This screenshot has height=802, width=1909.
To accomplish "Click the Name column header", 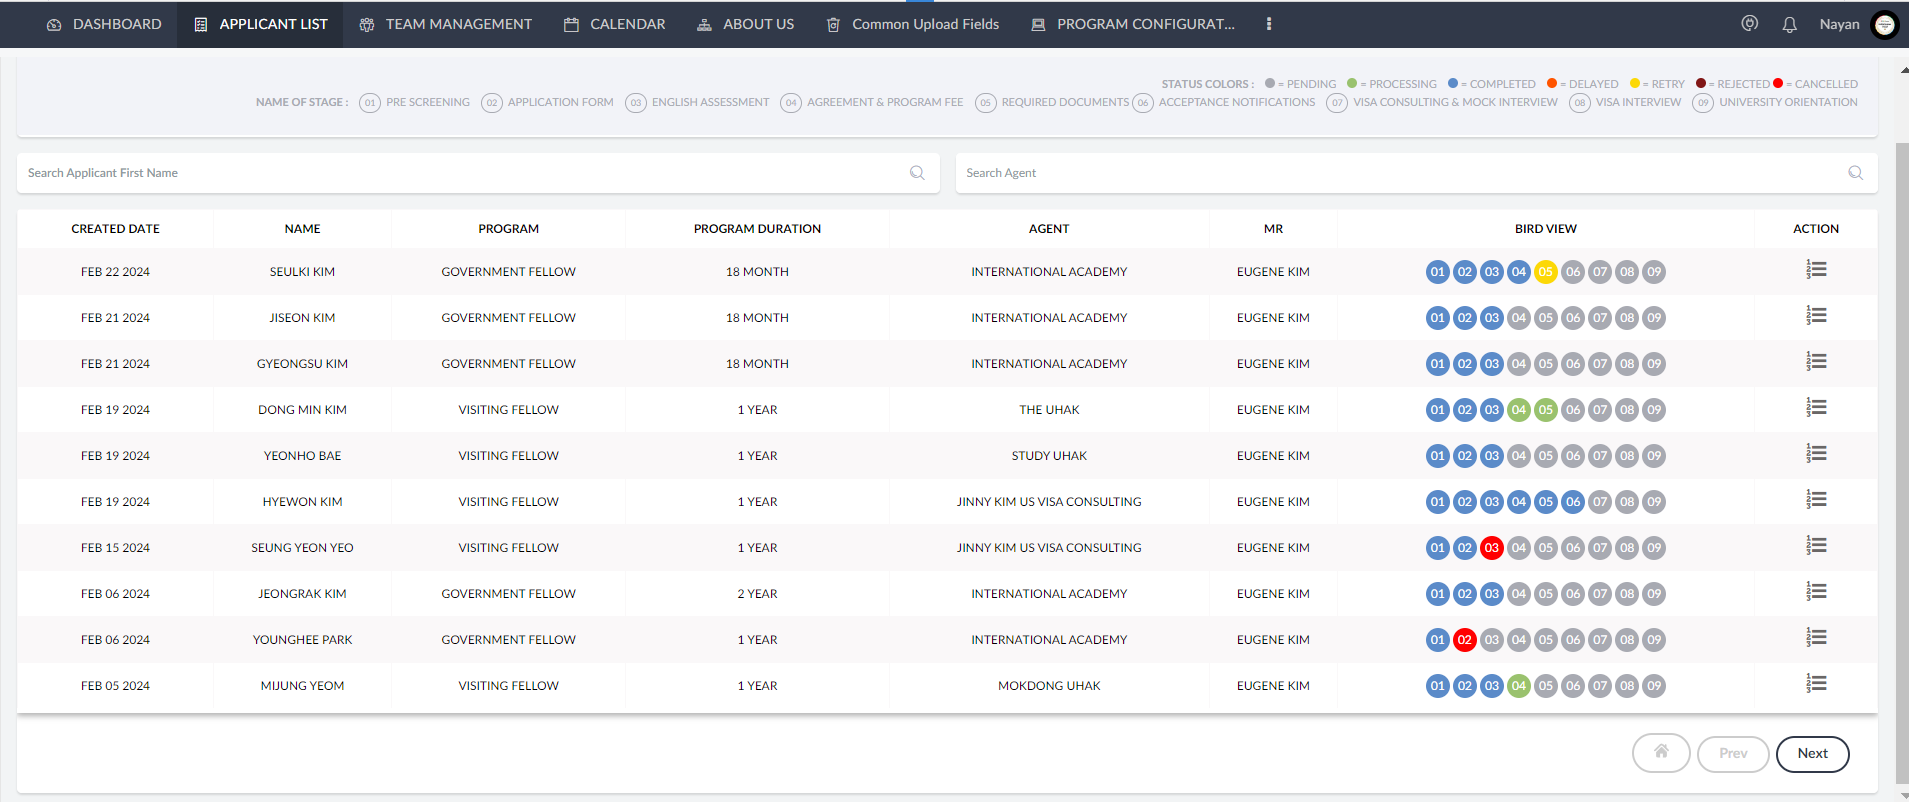I will [x=302, y=229].
